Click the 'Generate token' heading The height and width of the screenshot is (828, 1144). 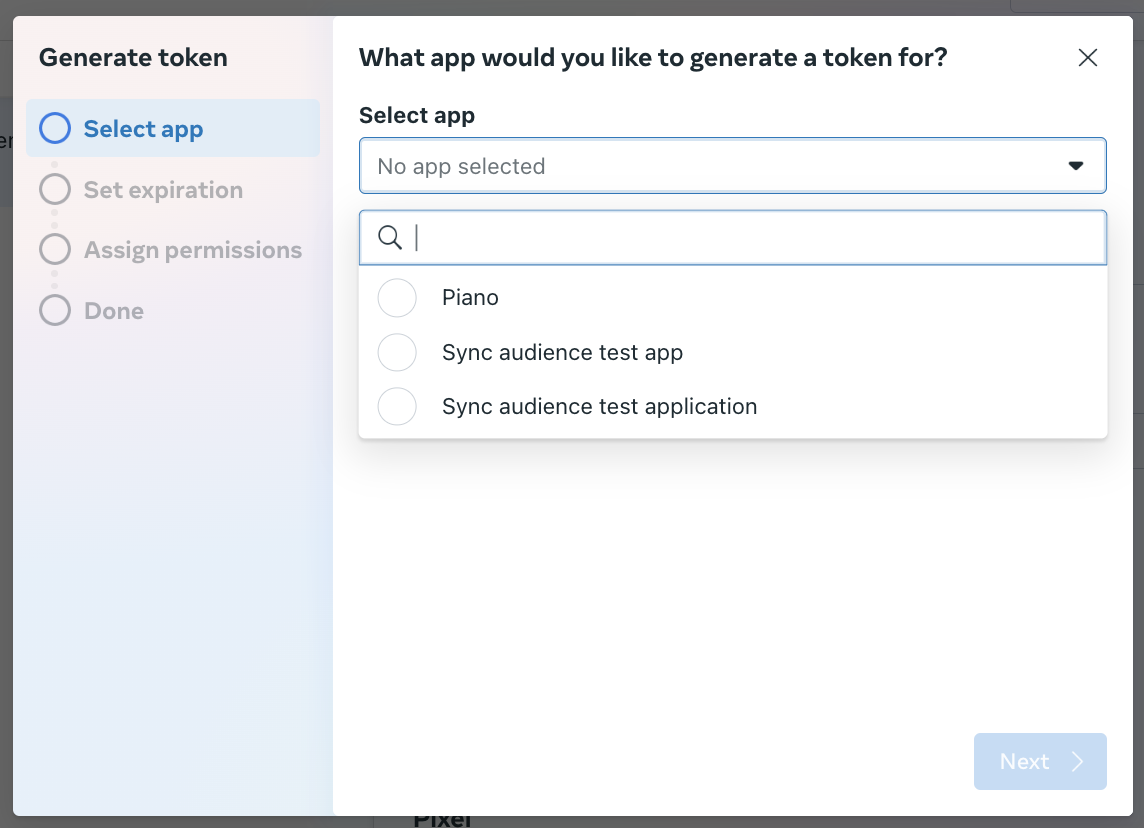coord(133,58)
